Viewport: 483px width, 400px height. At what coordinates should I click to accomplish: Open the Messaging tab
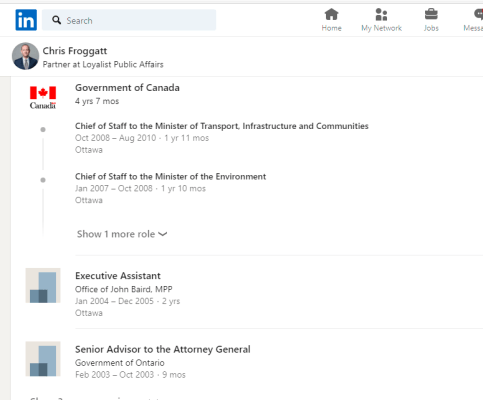pyautogui.click(x=474, y=20)
